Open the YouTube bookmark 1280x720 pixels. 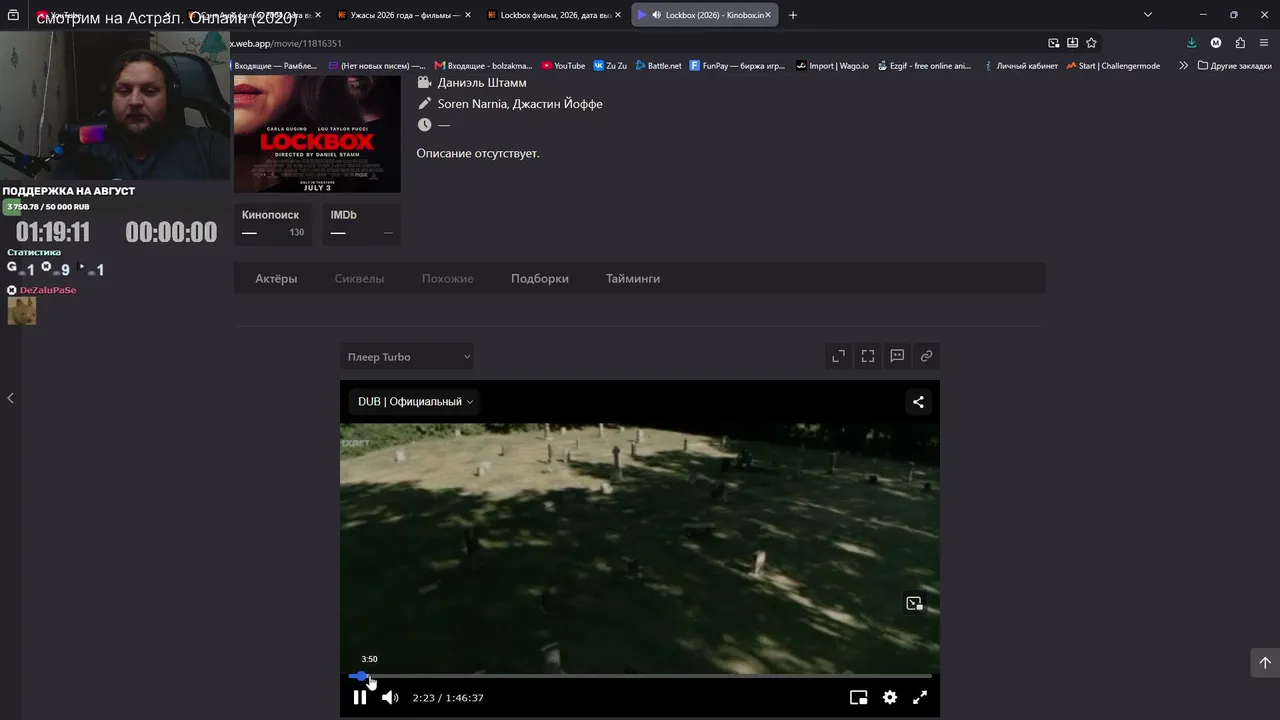coord(563,66)
